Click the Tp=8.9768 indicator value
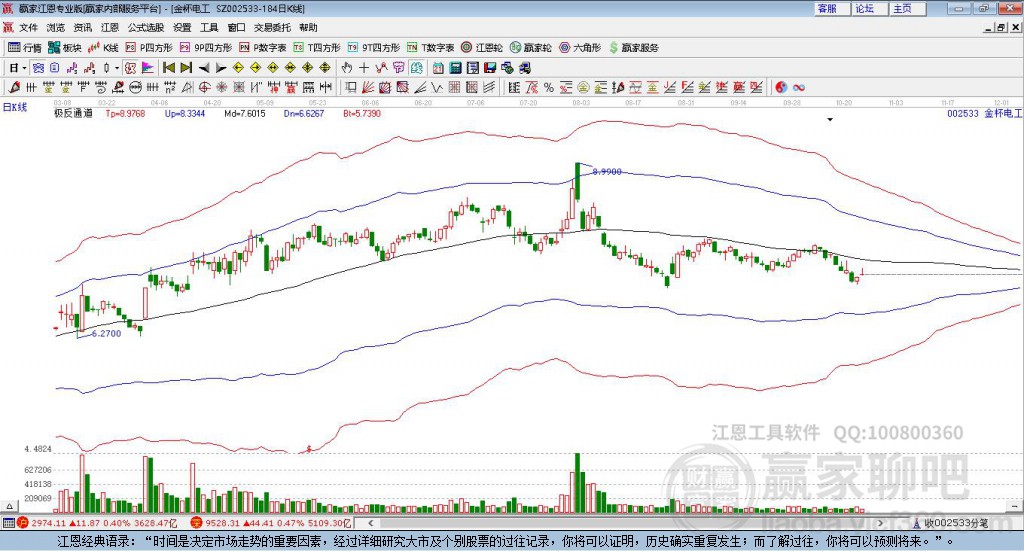The image size is (1024, 551). point(125,114)
